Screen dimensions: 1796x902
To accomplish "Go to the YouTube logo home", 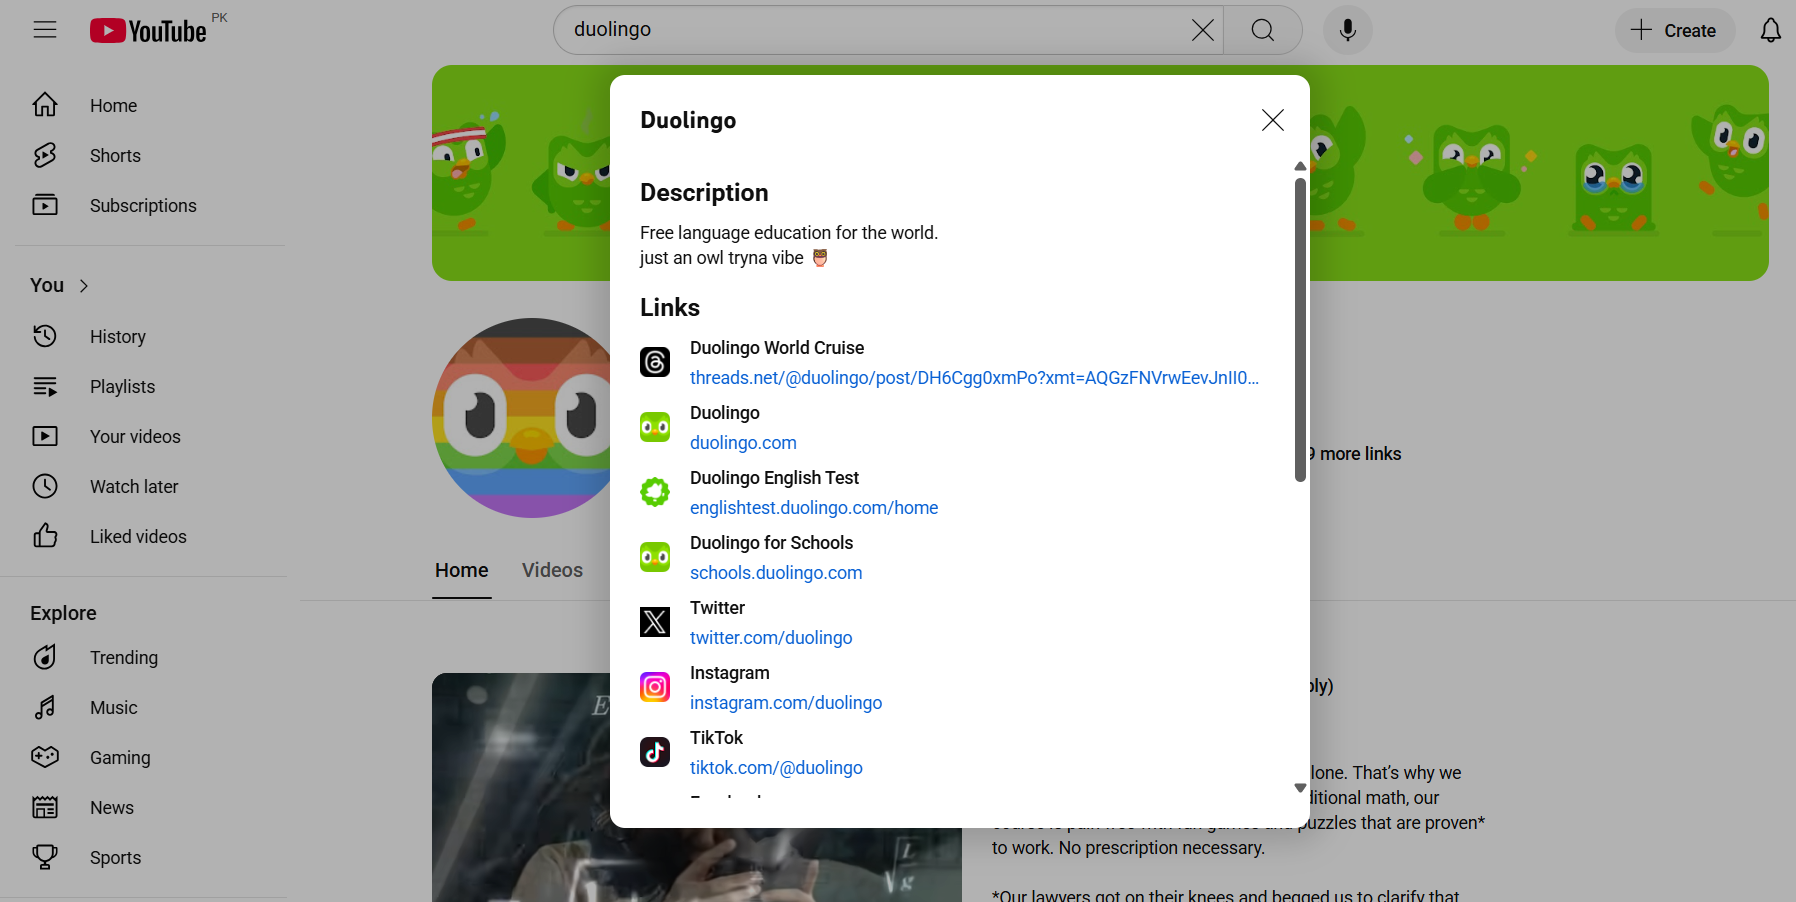I will coord(148,31).
